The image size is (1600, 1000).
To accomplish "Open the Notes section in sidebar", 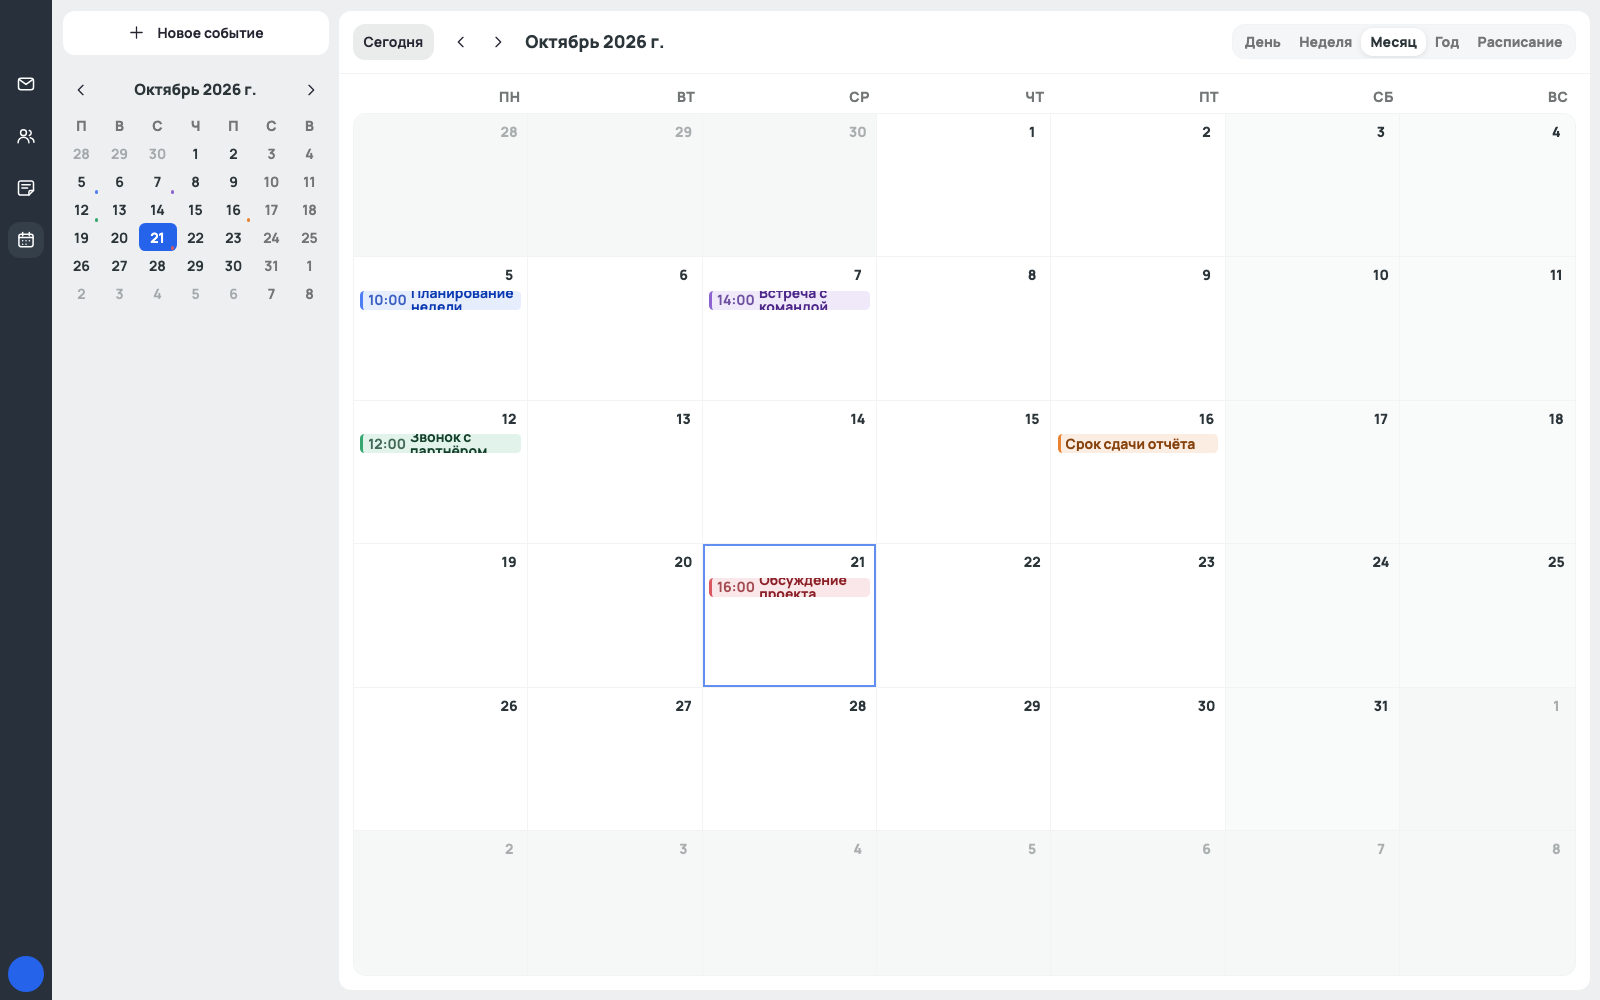I will coord(26,188).
